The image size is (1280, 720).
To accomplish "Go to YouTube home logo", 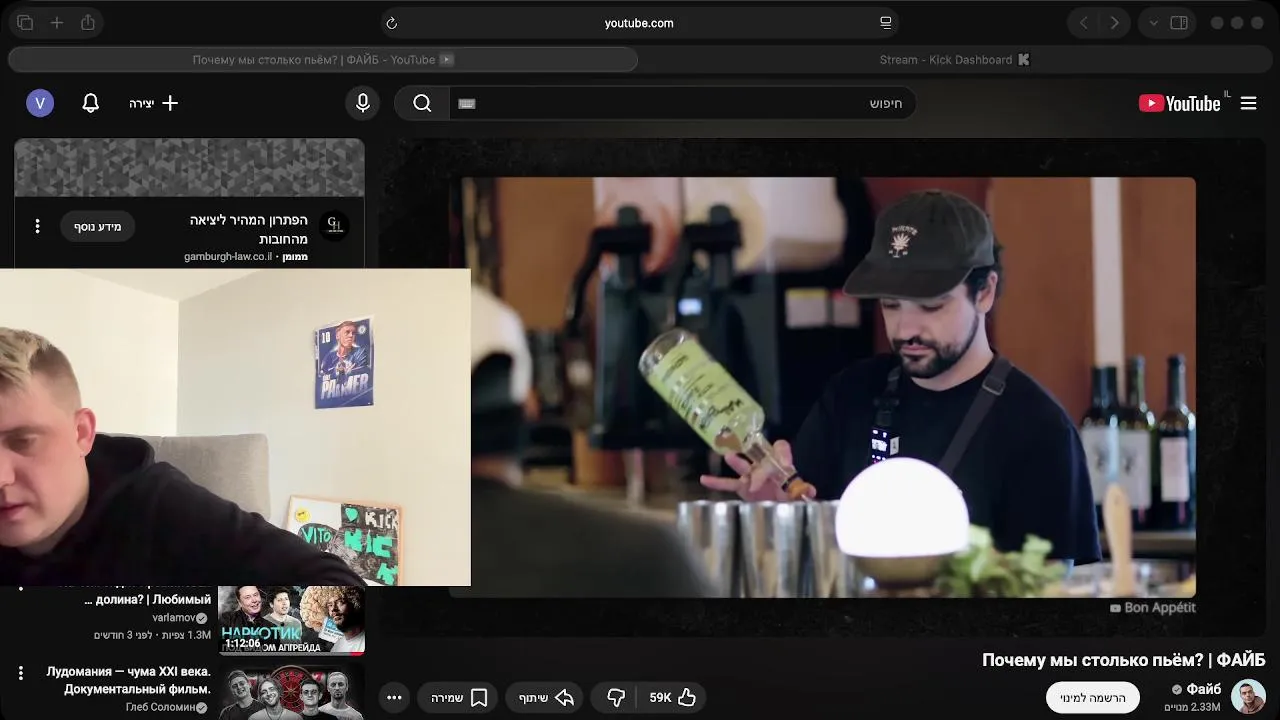I will tap(1180, 103).
